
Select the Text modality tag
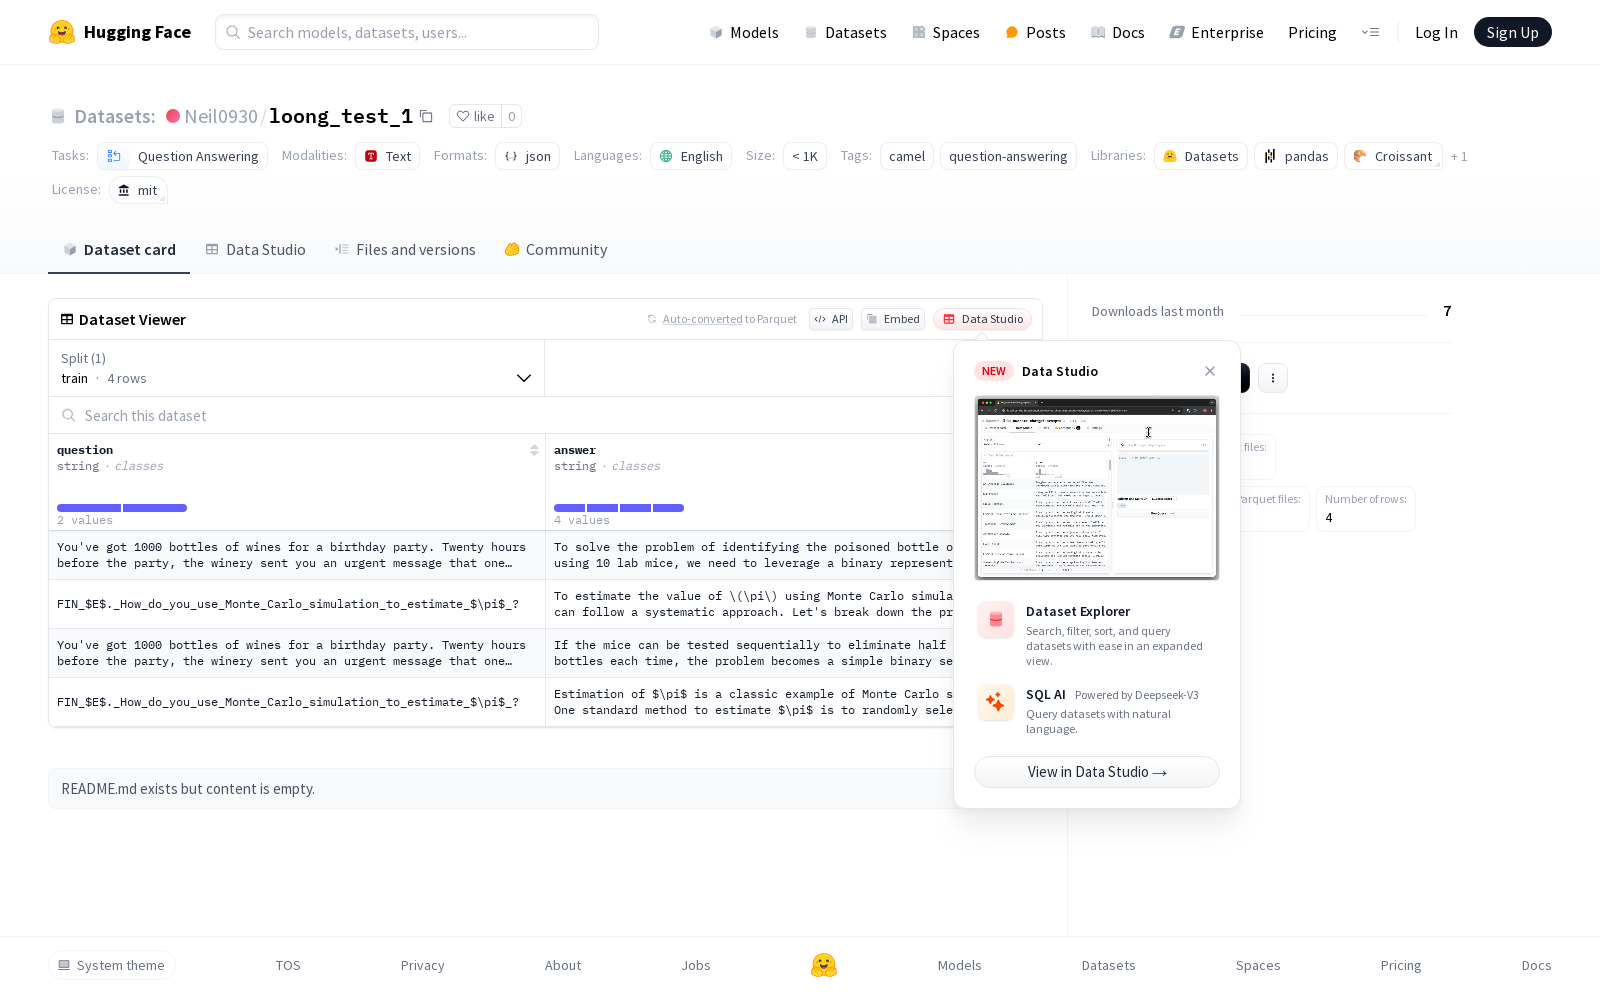point(388,156)
